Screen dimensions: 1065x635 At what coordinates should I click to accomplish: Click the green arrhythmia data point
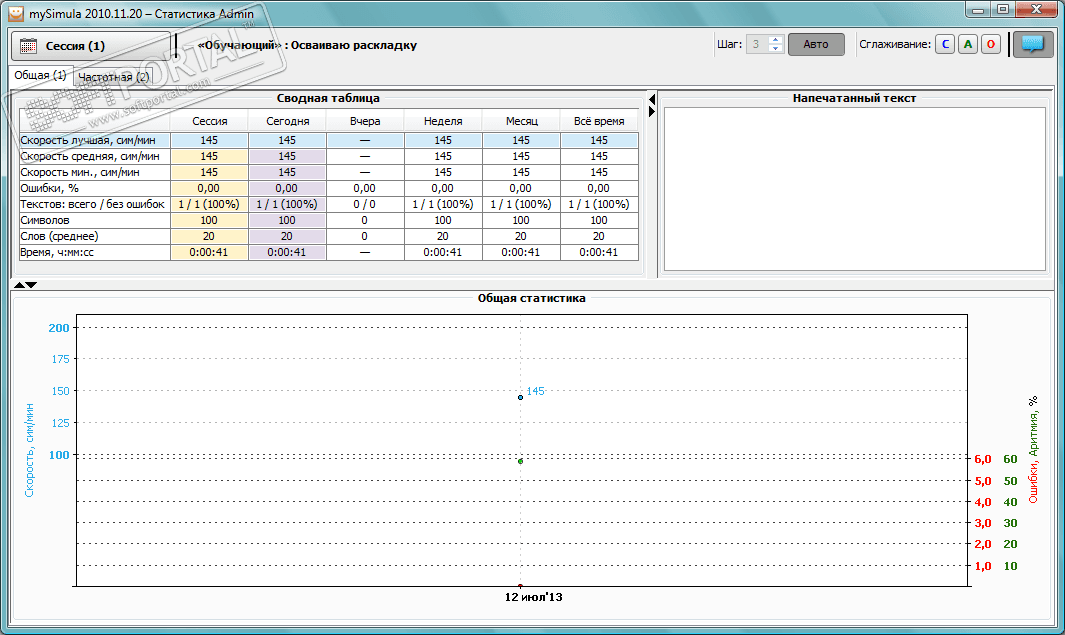click(520, 462)
